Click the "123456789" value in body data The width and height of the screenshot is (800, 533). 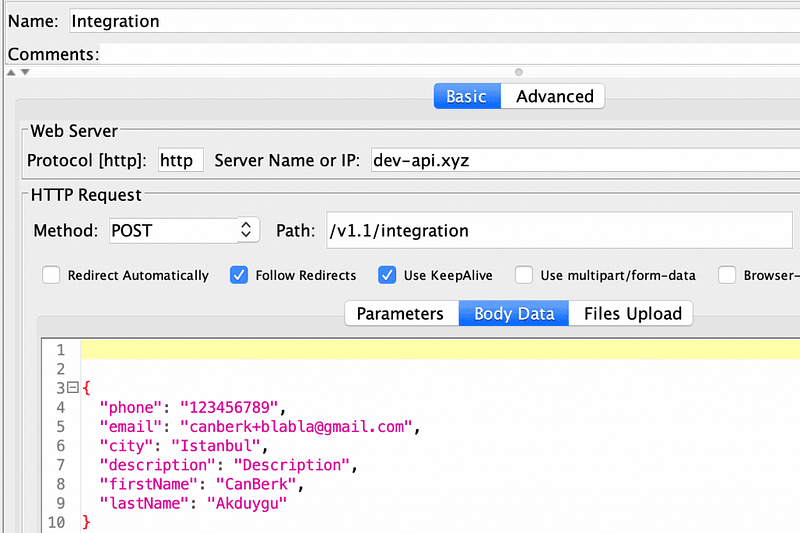point(229,408)
